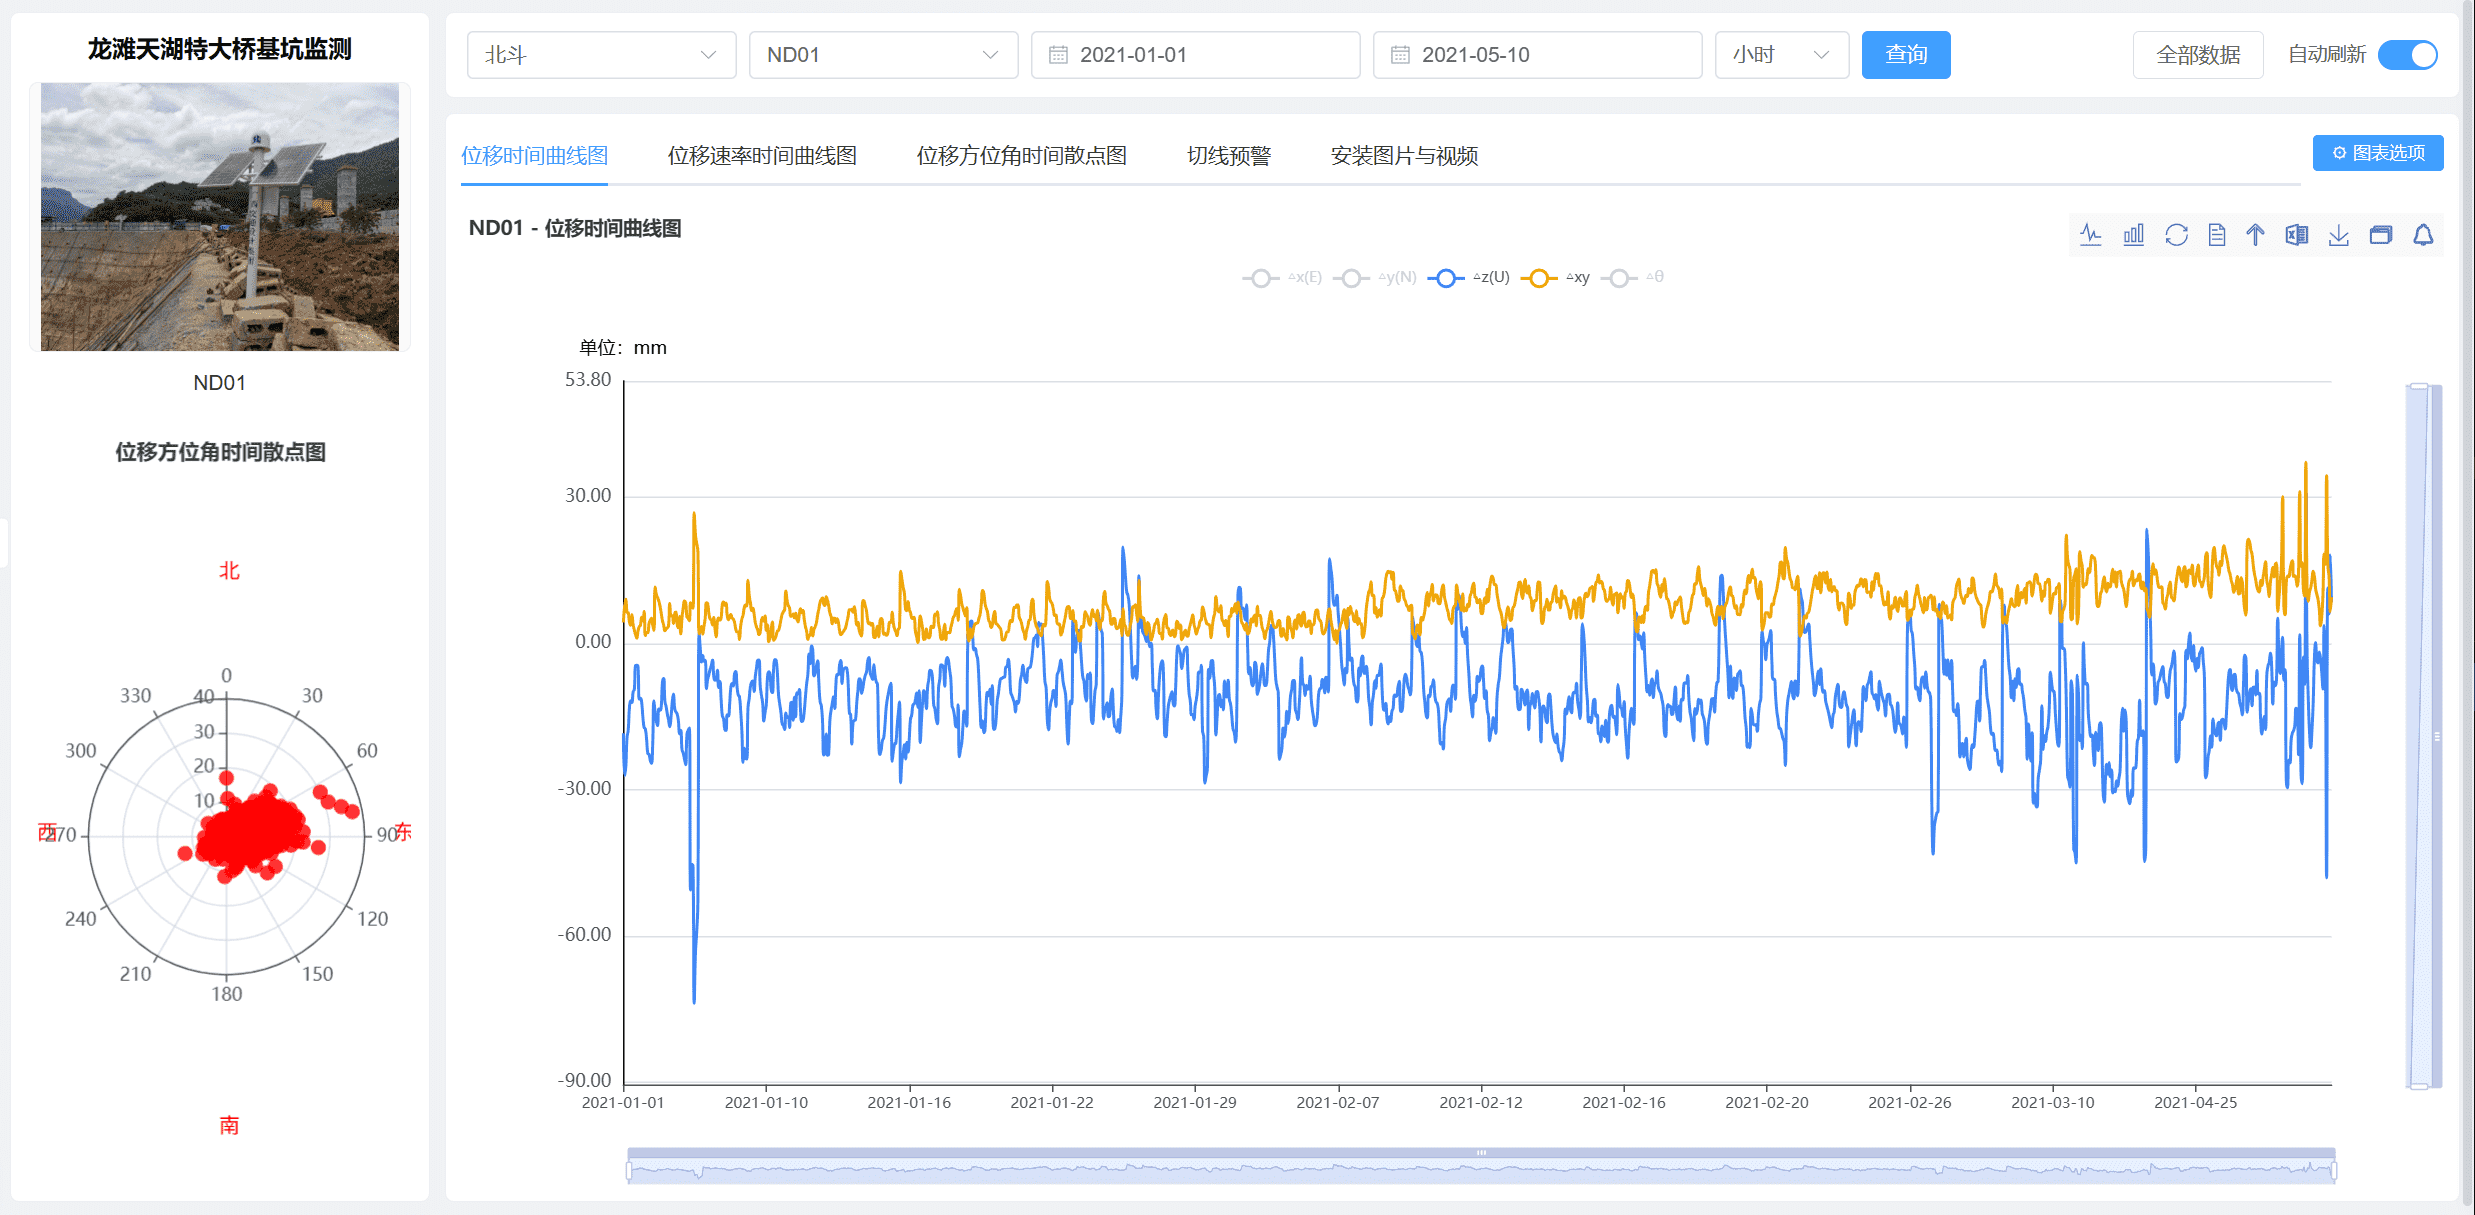Click the vertical data zoom slider
The height and width of the screenshot is (1215, 2475).
point(2424,735)
